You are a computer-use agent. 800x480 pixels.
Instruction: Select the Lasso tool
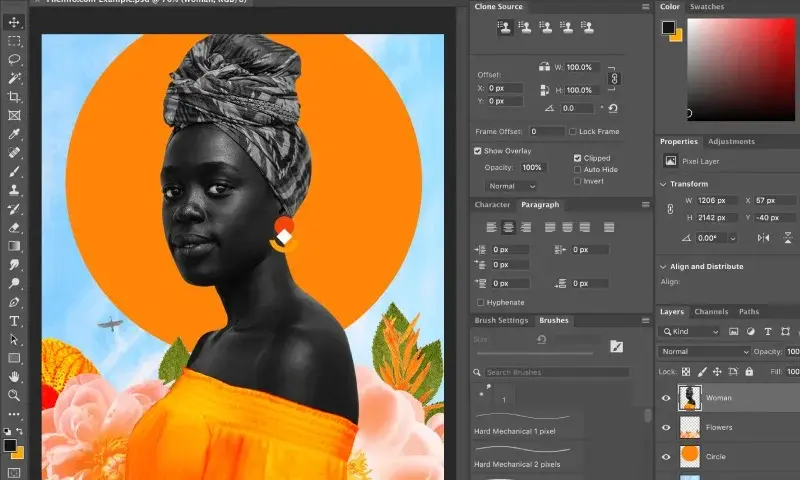(x=14, y=59)
